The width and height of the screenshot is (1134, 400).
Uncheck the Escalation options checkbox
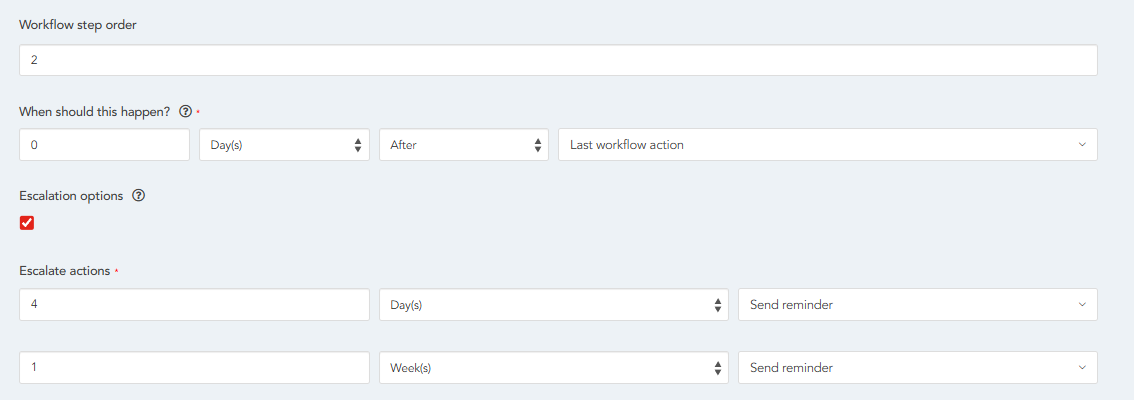27,223
